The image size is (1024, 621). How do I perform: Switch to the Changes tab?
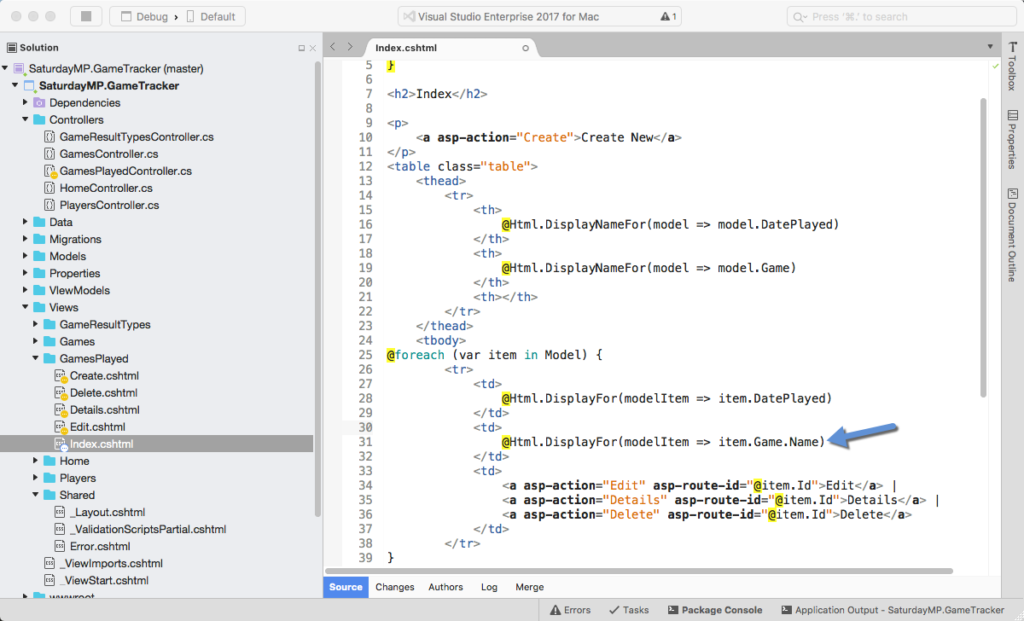(x=395, y=587)
